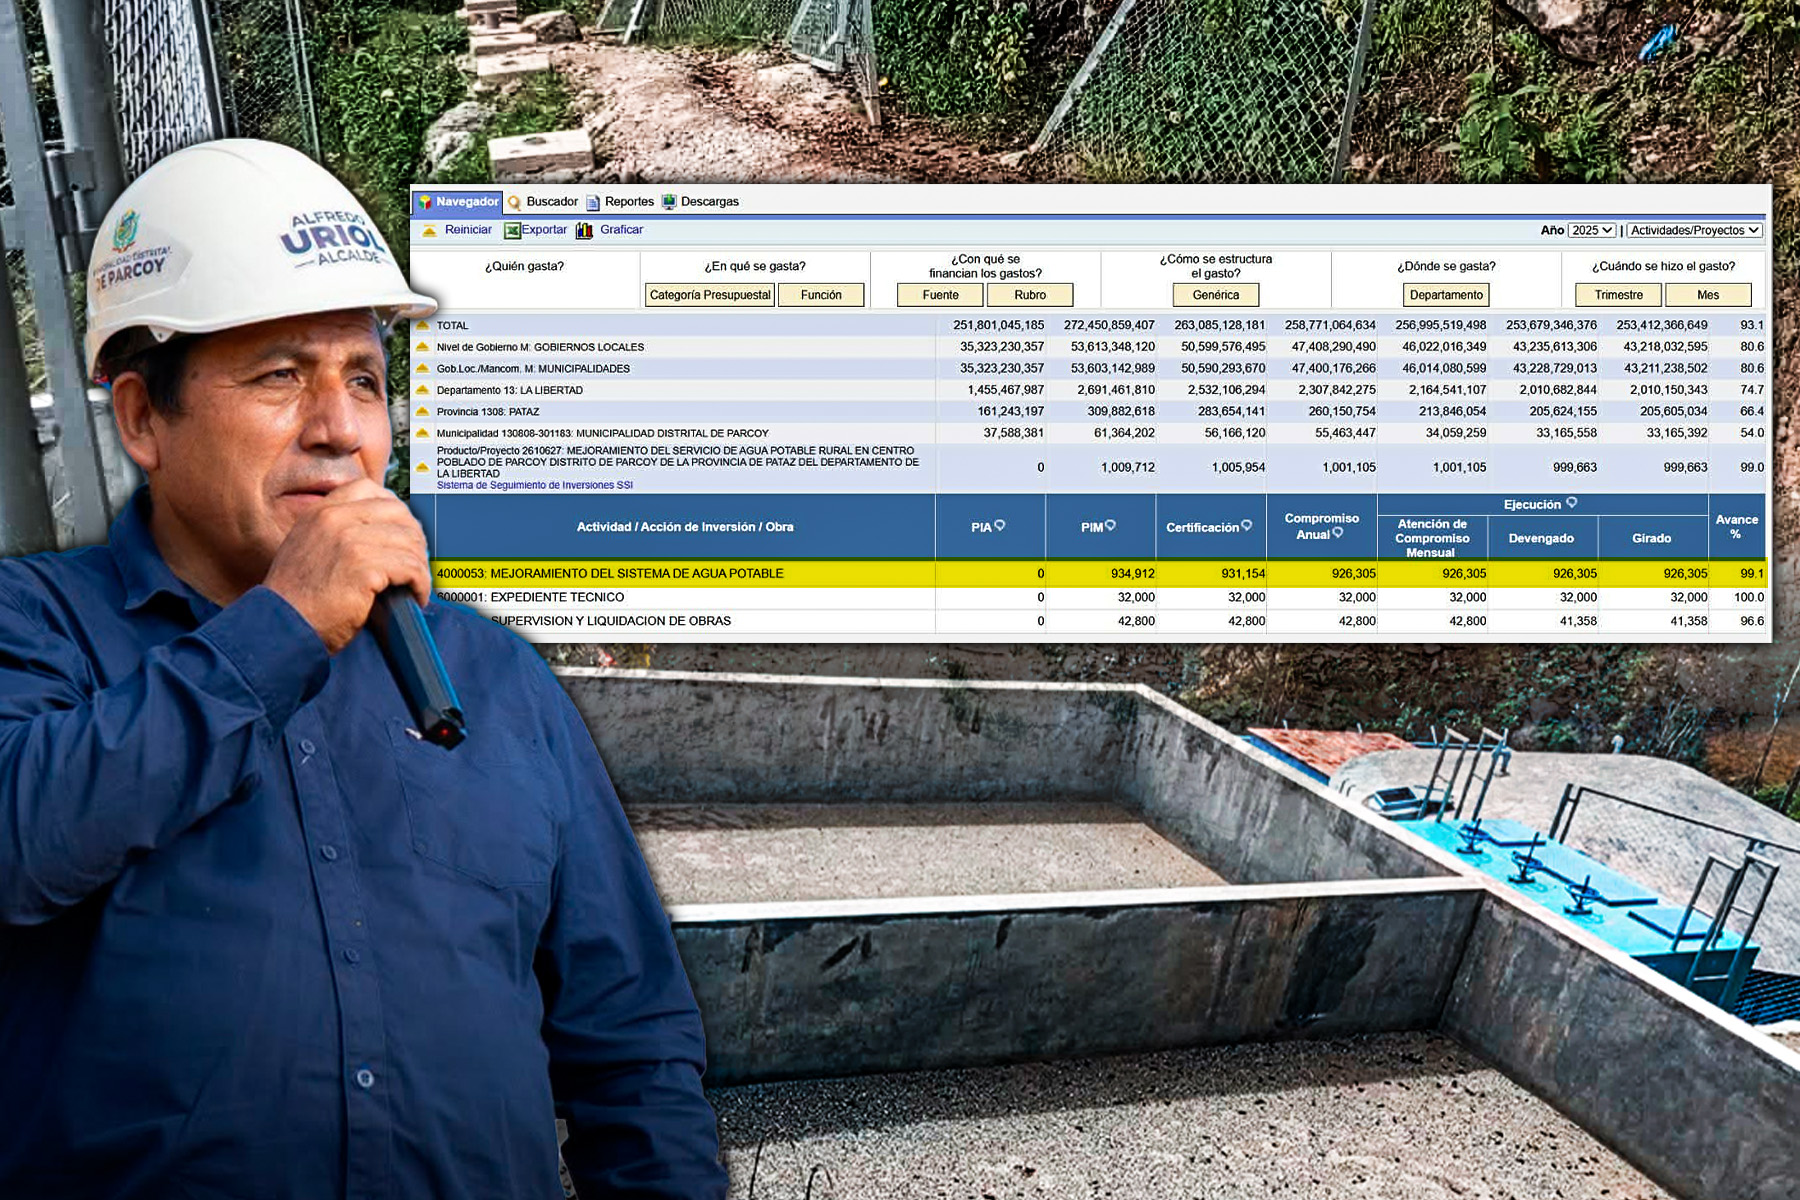1800x1200 pixels.
Task: Click the TOTAL row label
Action: (452, 326)
